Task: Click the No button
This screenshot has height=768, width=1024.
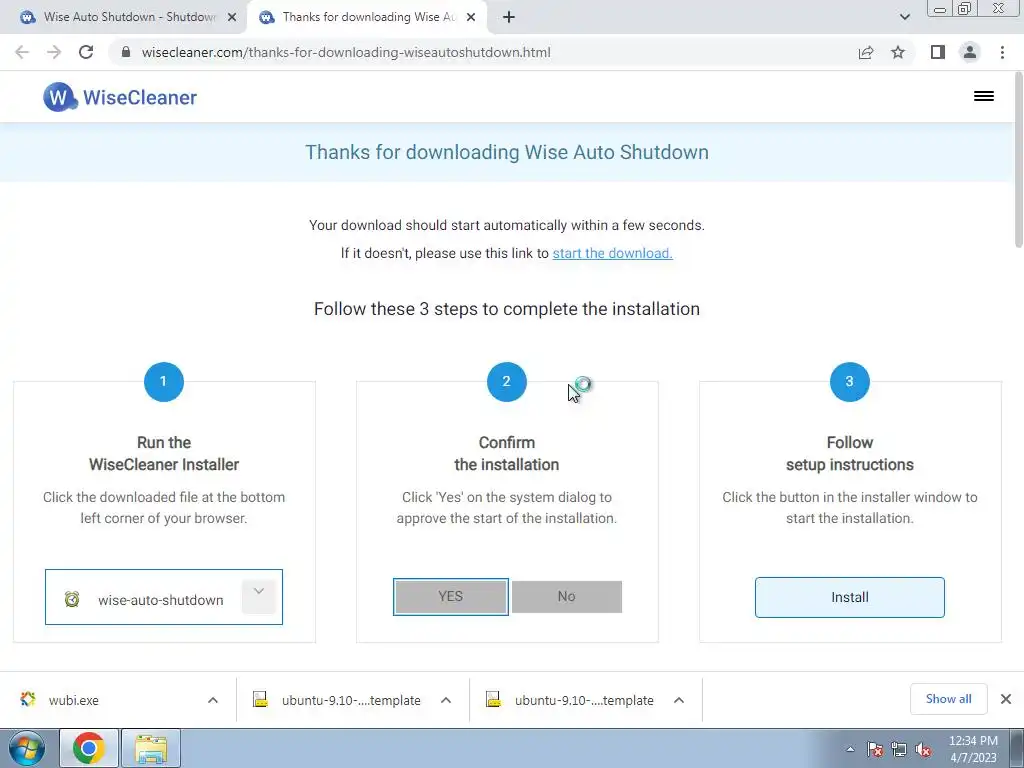Action: point(566,596)
